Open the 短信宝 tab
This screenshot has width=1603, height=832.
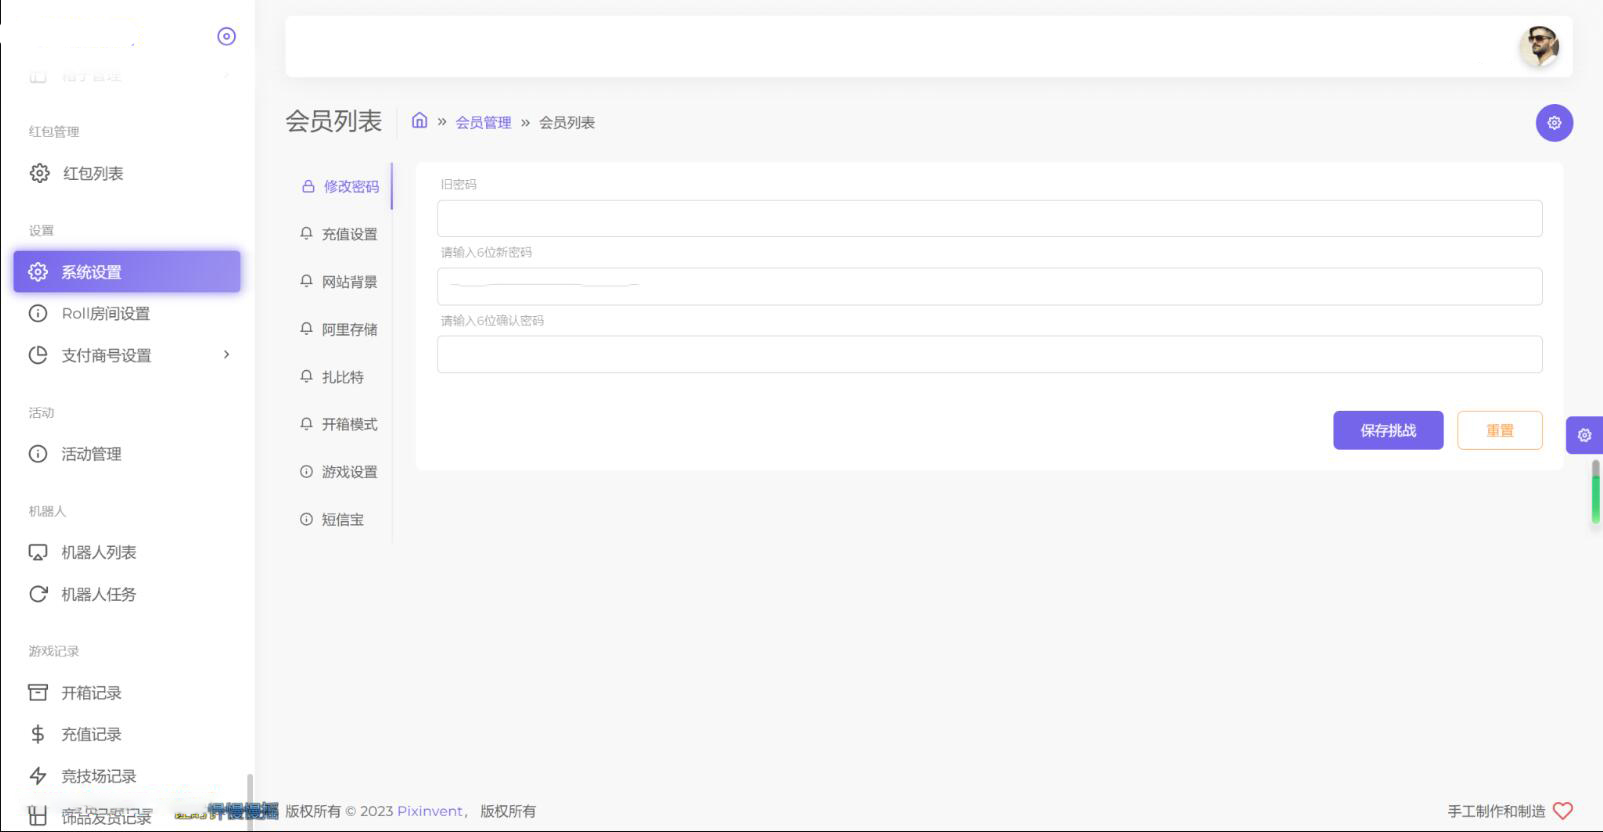point(340,519)
